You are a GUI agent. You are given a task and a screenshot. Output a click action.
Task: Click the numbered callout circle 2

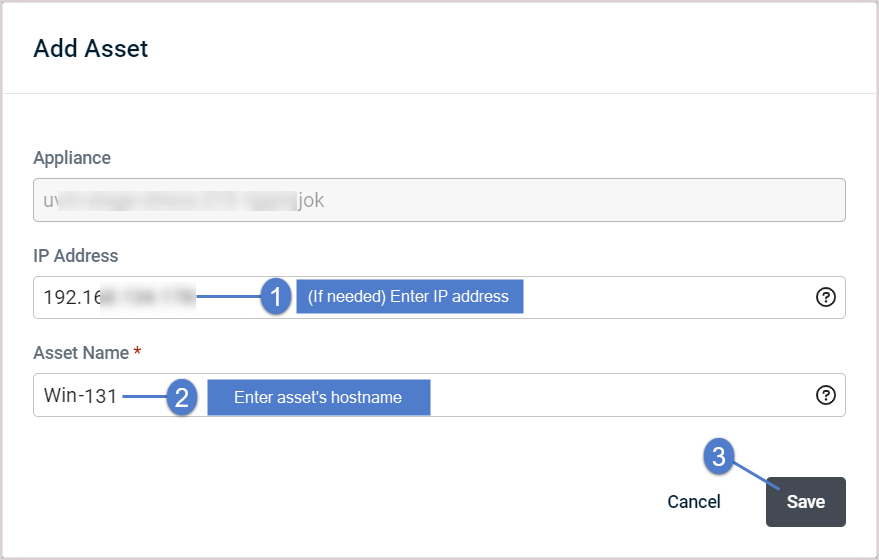pos(182,397)
